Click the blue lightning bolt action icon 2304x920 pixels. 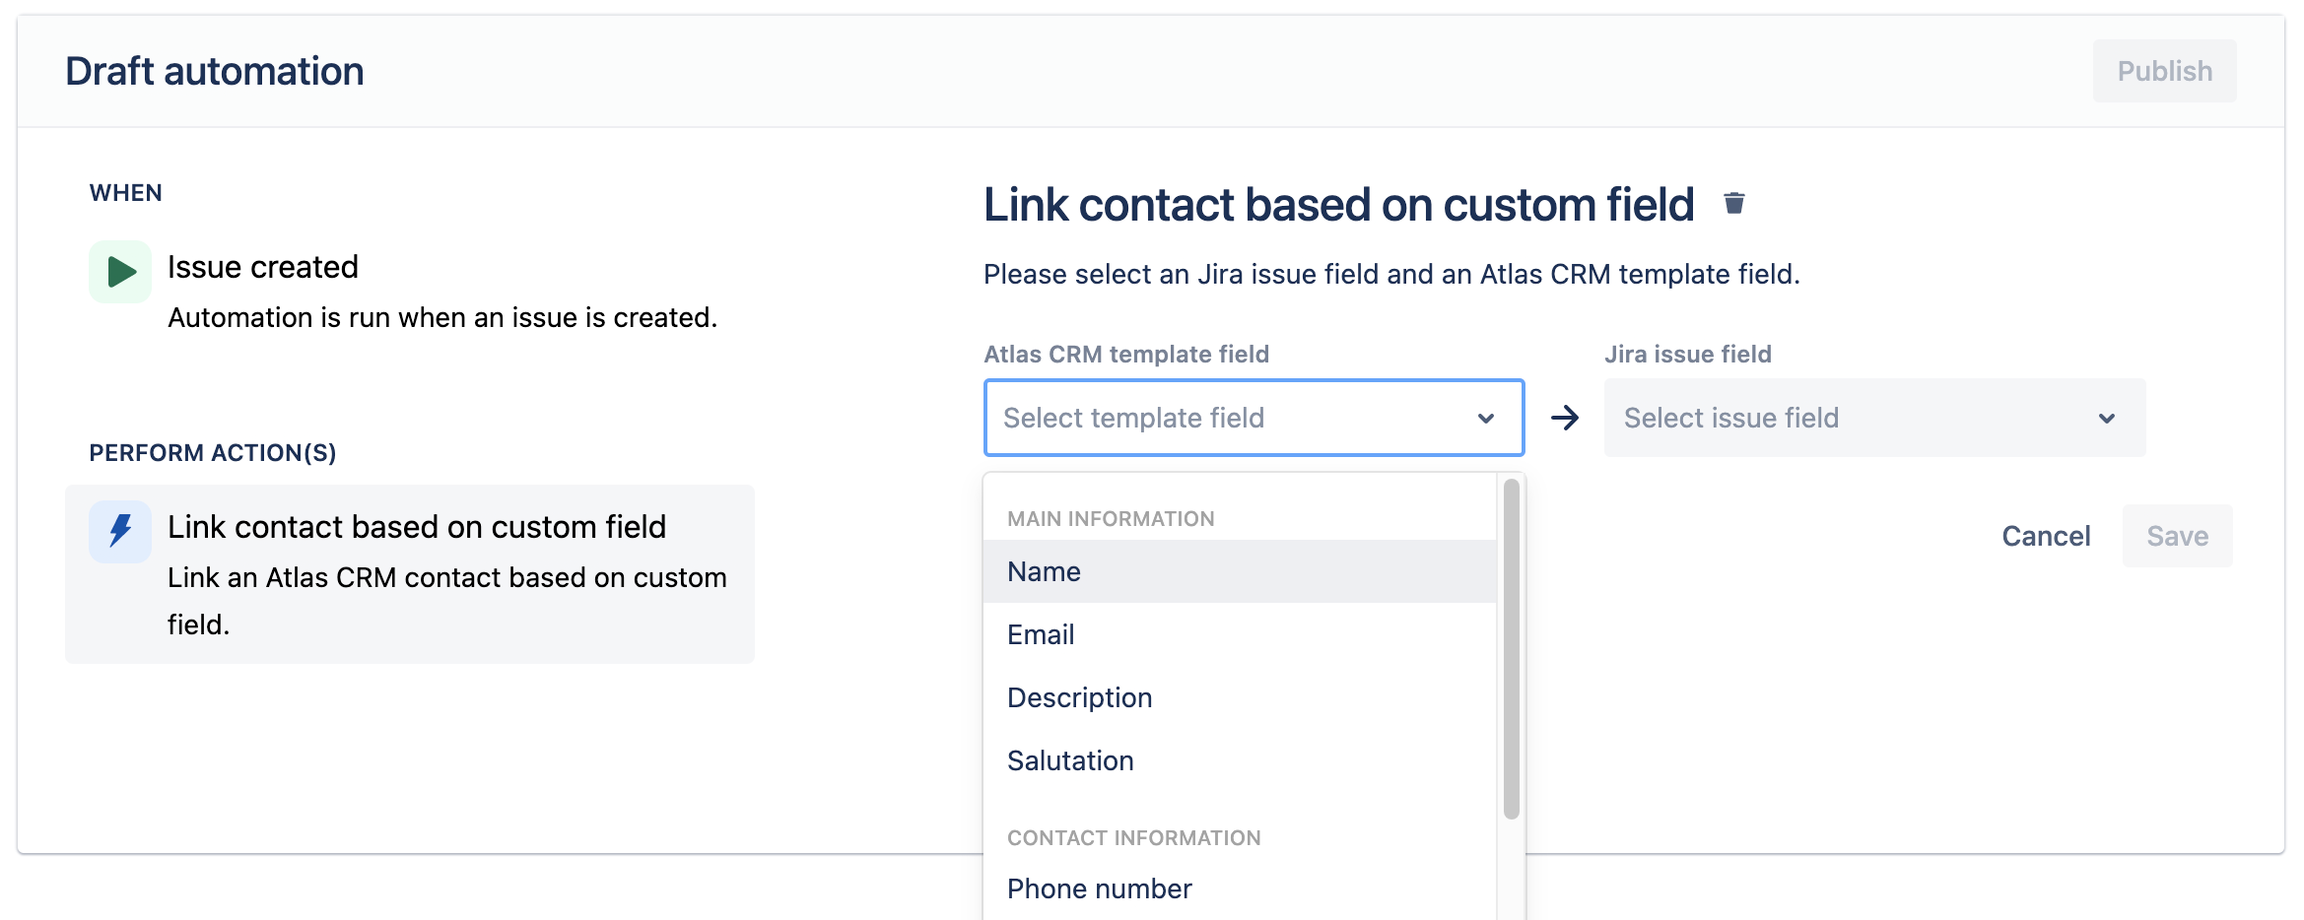coord(121,531)
